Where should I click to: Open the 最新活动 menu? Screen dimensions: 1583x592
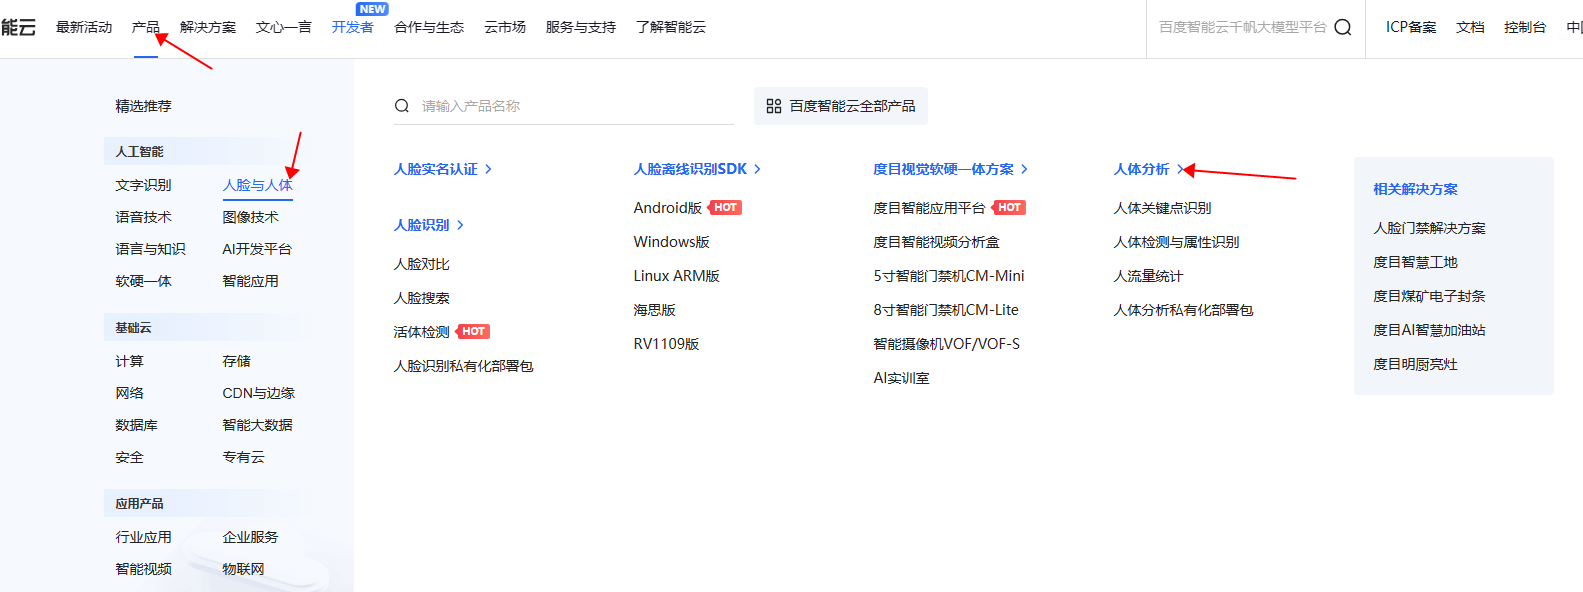point(84,28)
